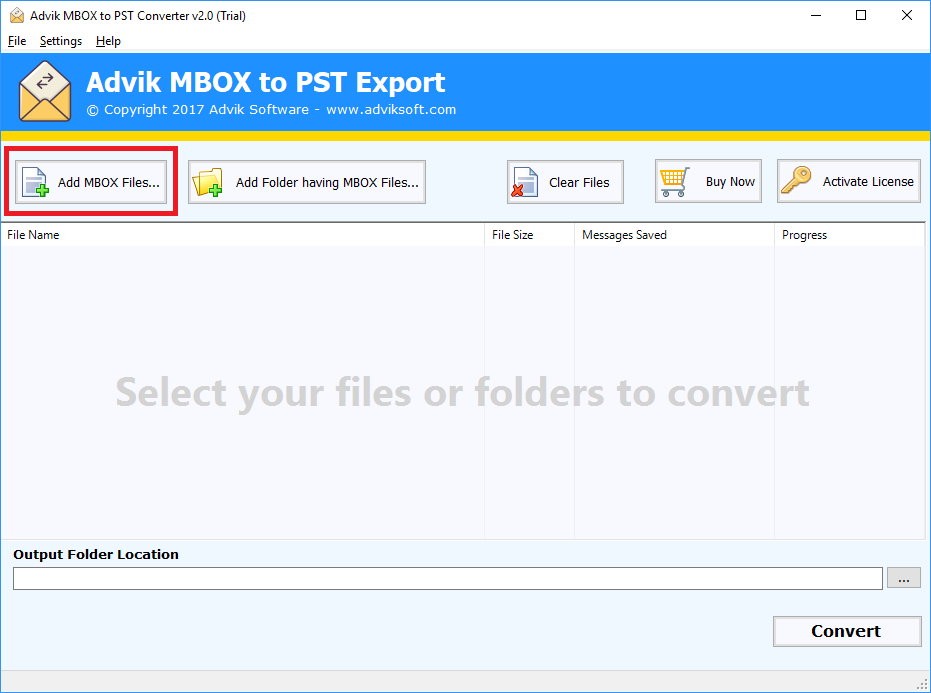Click the folder icon on Add Folder button
The height and width of the screenshot is (693, 931).
(x=207, y=181)
